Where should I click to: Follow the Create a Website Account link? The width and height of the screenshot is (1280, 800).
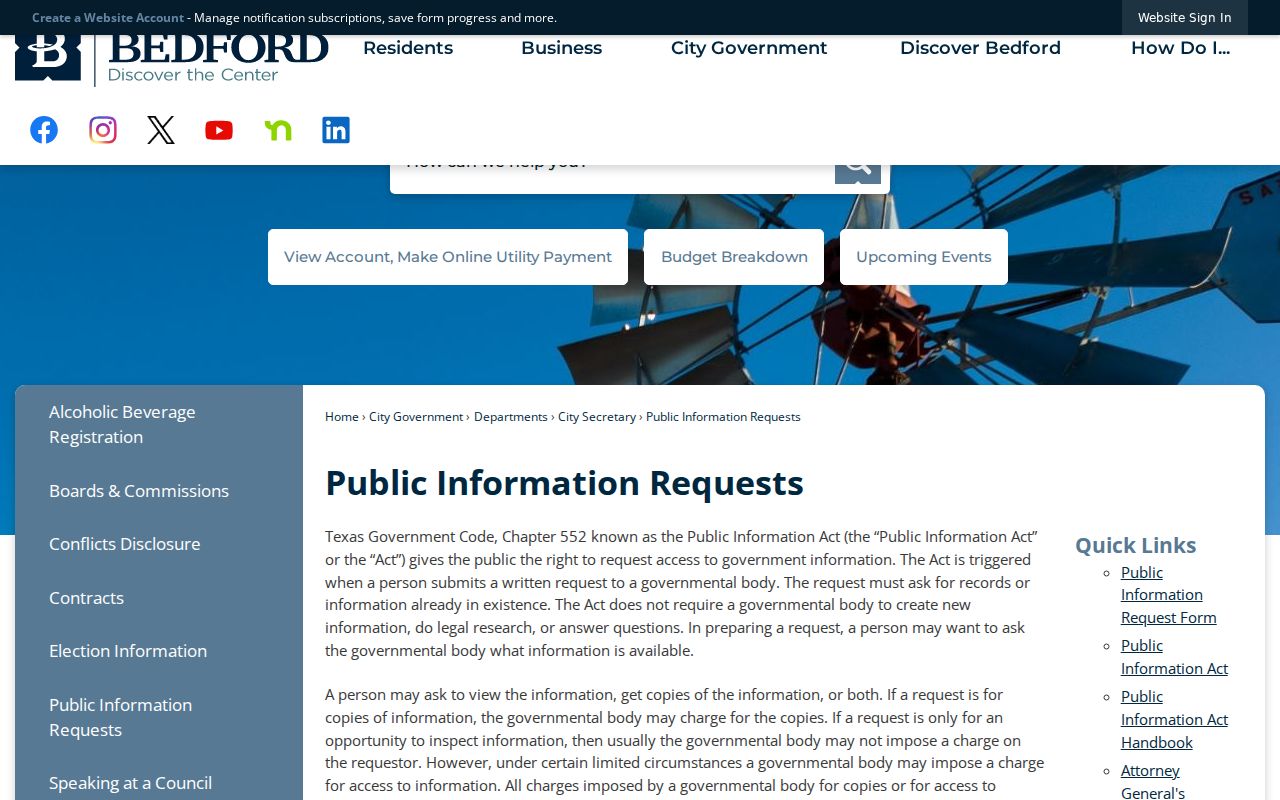pyautogui.click(x=108, y=17)
